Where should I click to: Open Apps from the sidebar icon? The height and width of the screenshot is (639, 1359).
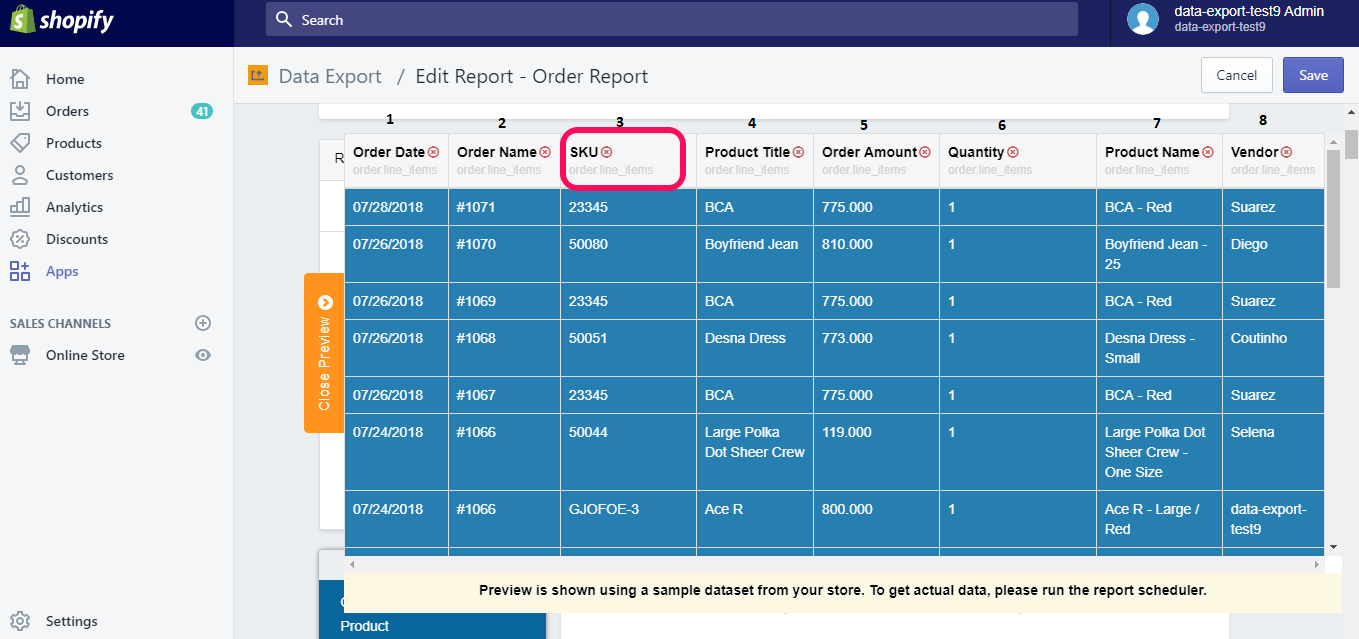coord(22,270)
